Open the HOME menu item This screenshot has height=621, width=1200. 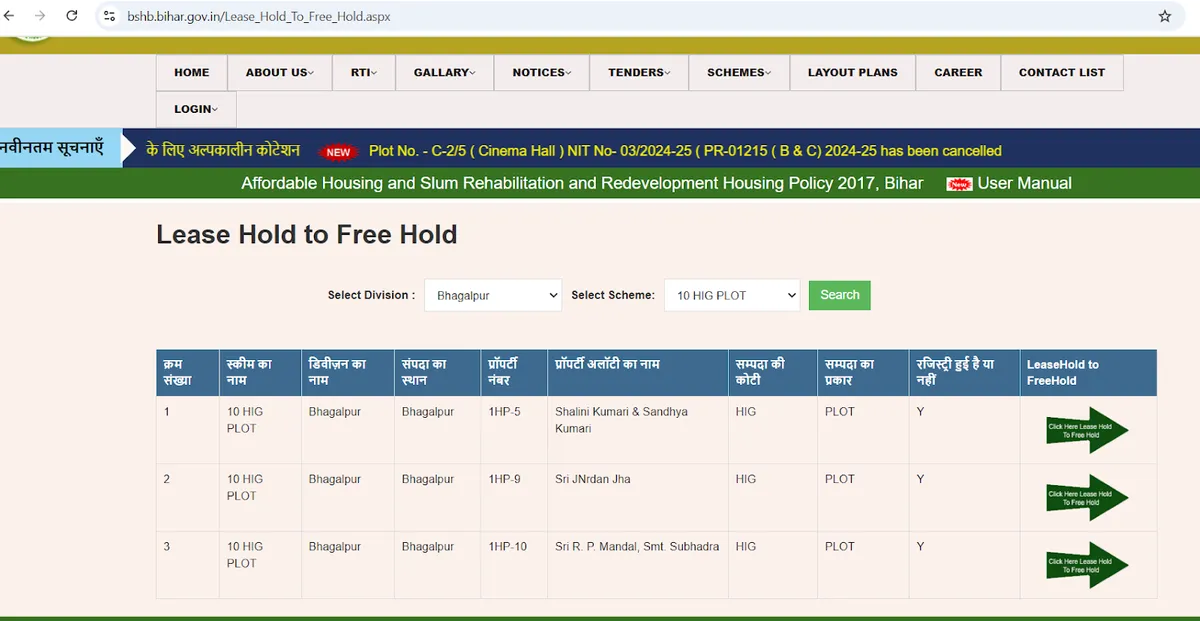[x=192, y=72]
